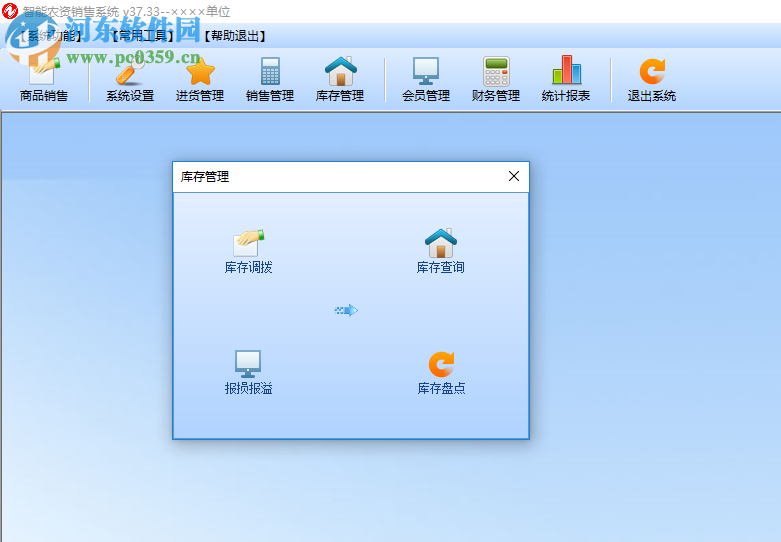Open the 【常用工具】 menu
The width and height of the screenshot is (781, 542).
142,36
